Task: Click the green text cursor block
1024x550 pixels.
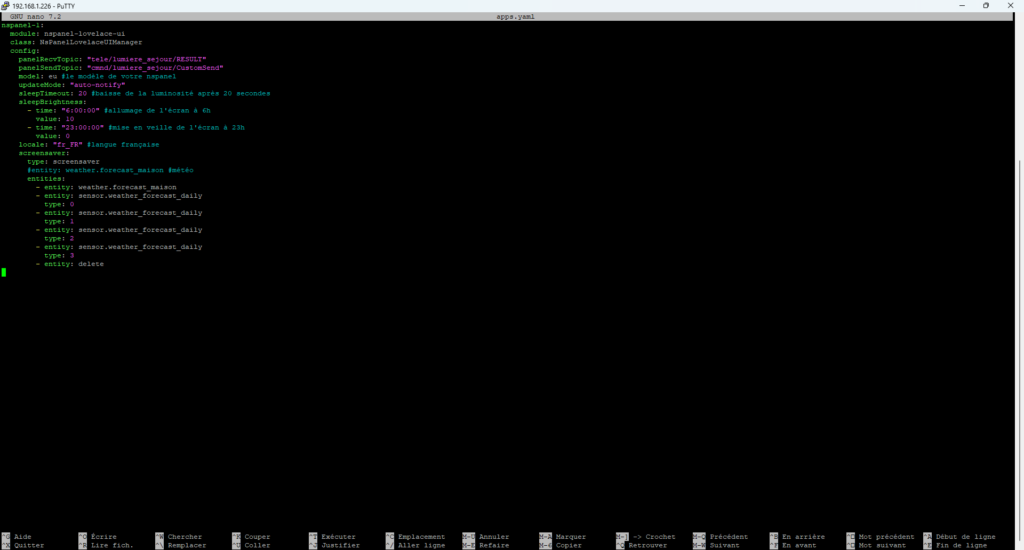Action: tap(3, 272)
